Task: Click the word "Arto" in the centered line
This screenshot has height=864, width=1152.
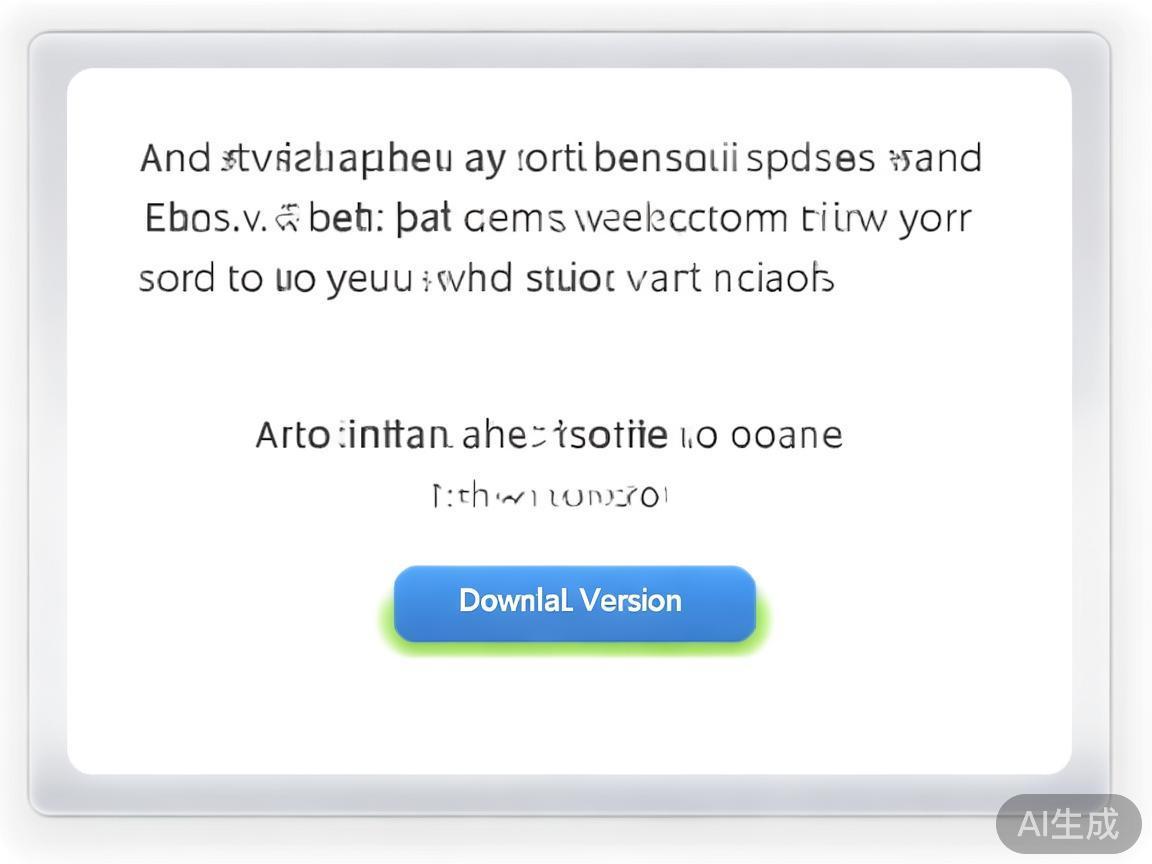Action: pos(292,435)
